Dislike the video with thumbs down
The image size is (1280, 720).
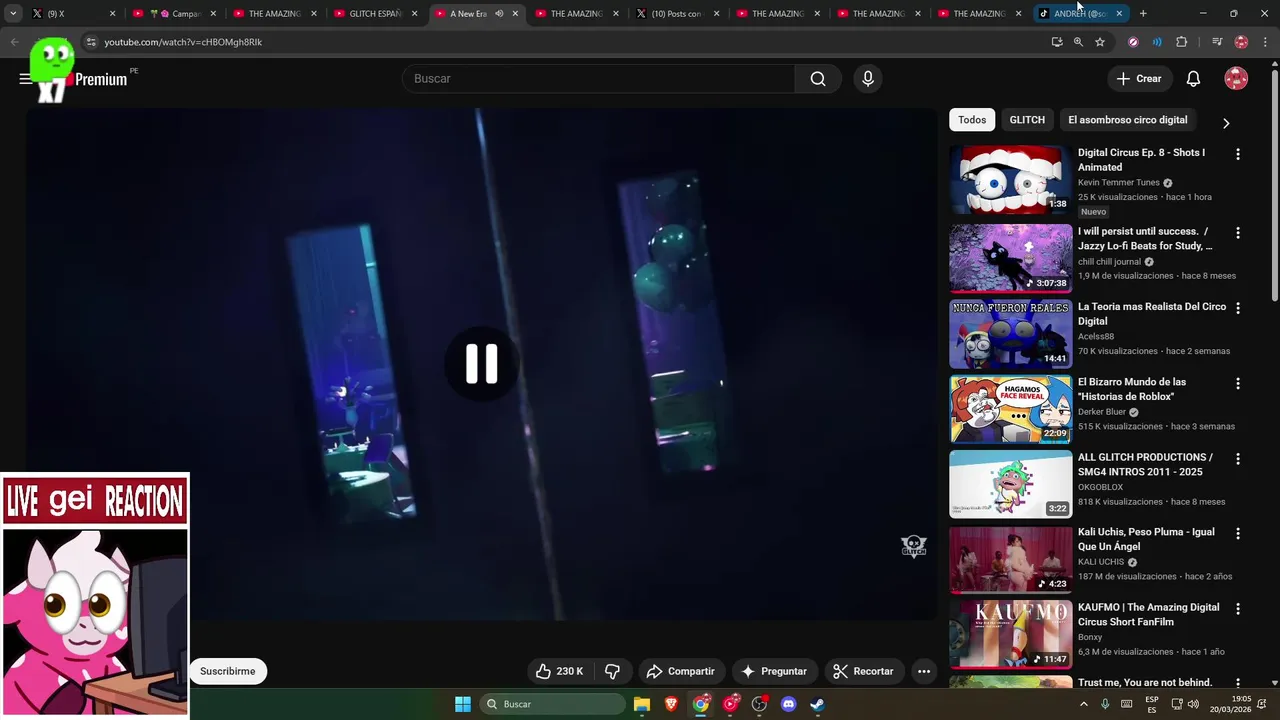point(613,671)
